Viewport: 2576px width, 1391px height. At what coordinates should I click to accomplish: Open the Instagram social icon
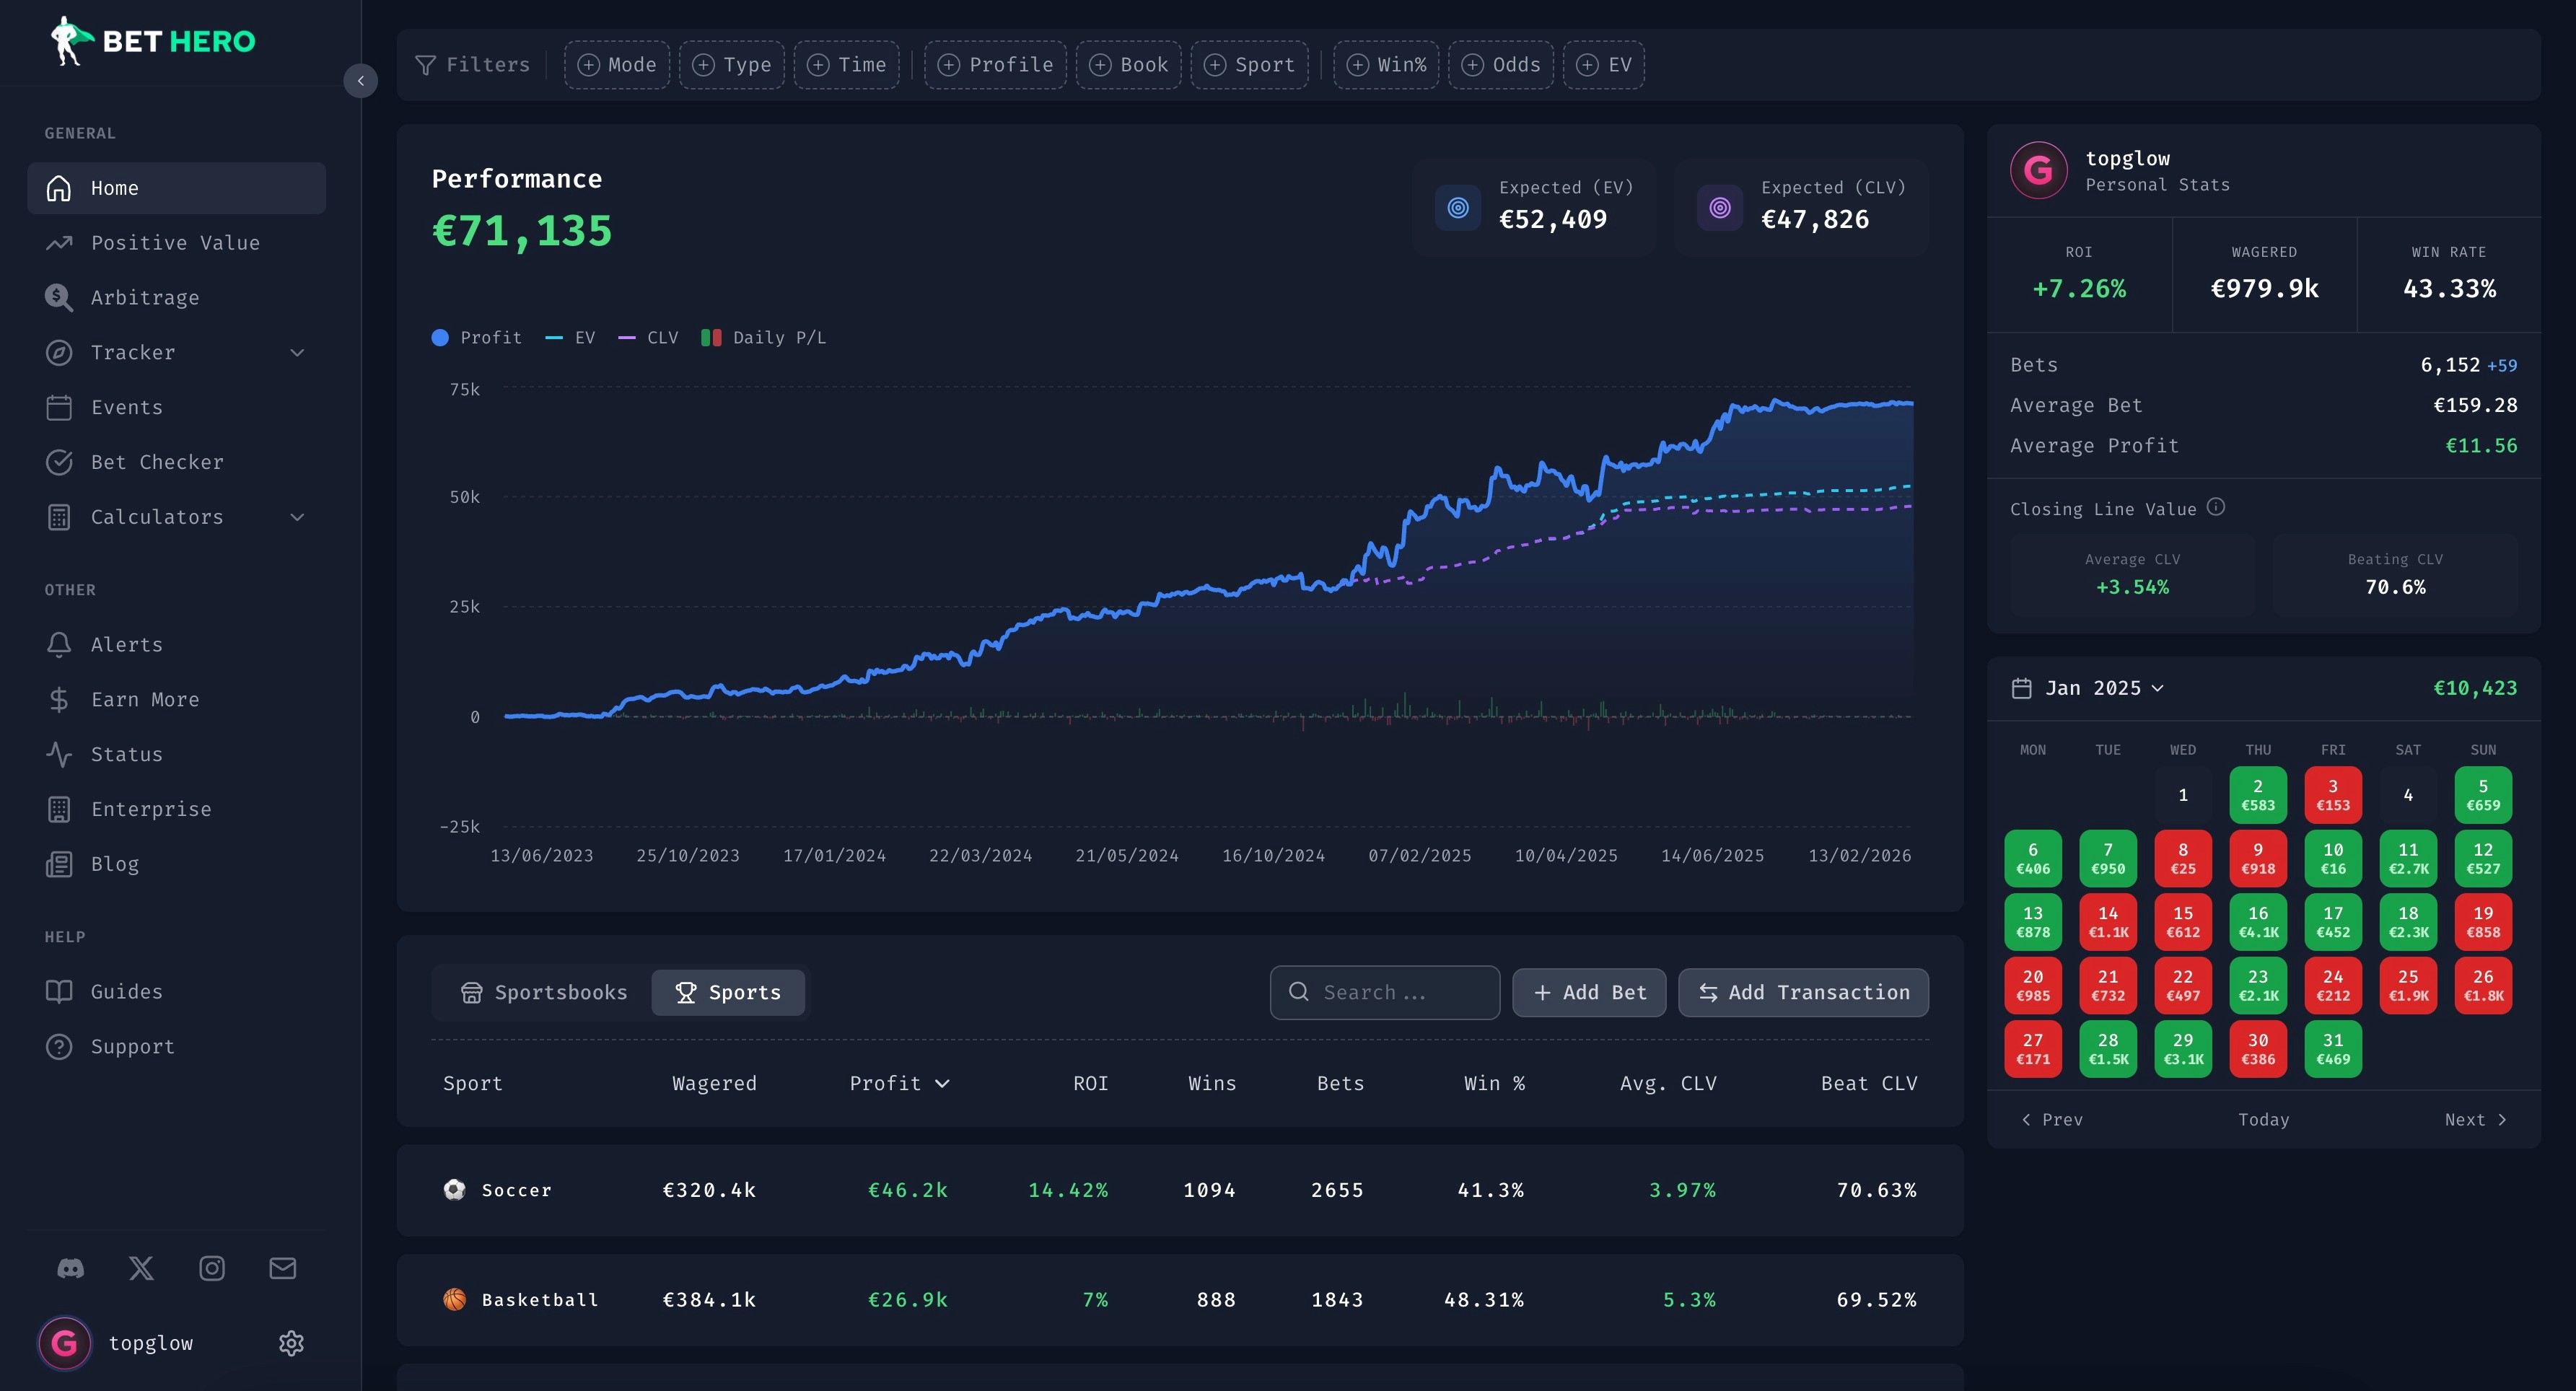(211, 1268)
